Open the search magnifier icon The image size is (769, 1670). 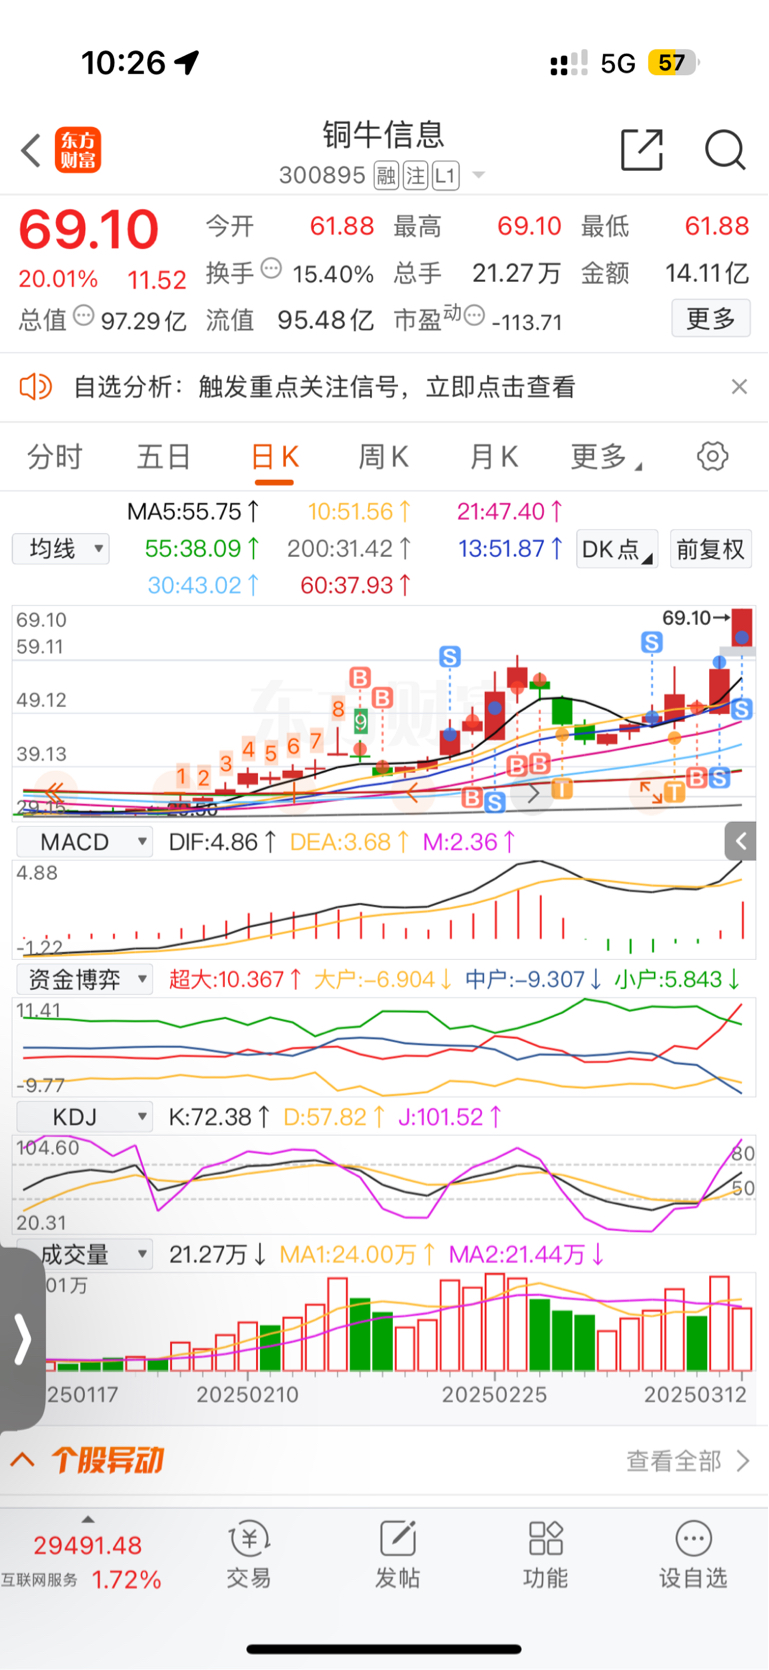[x=725, y=151]
